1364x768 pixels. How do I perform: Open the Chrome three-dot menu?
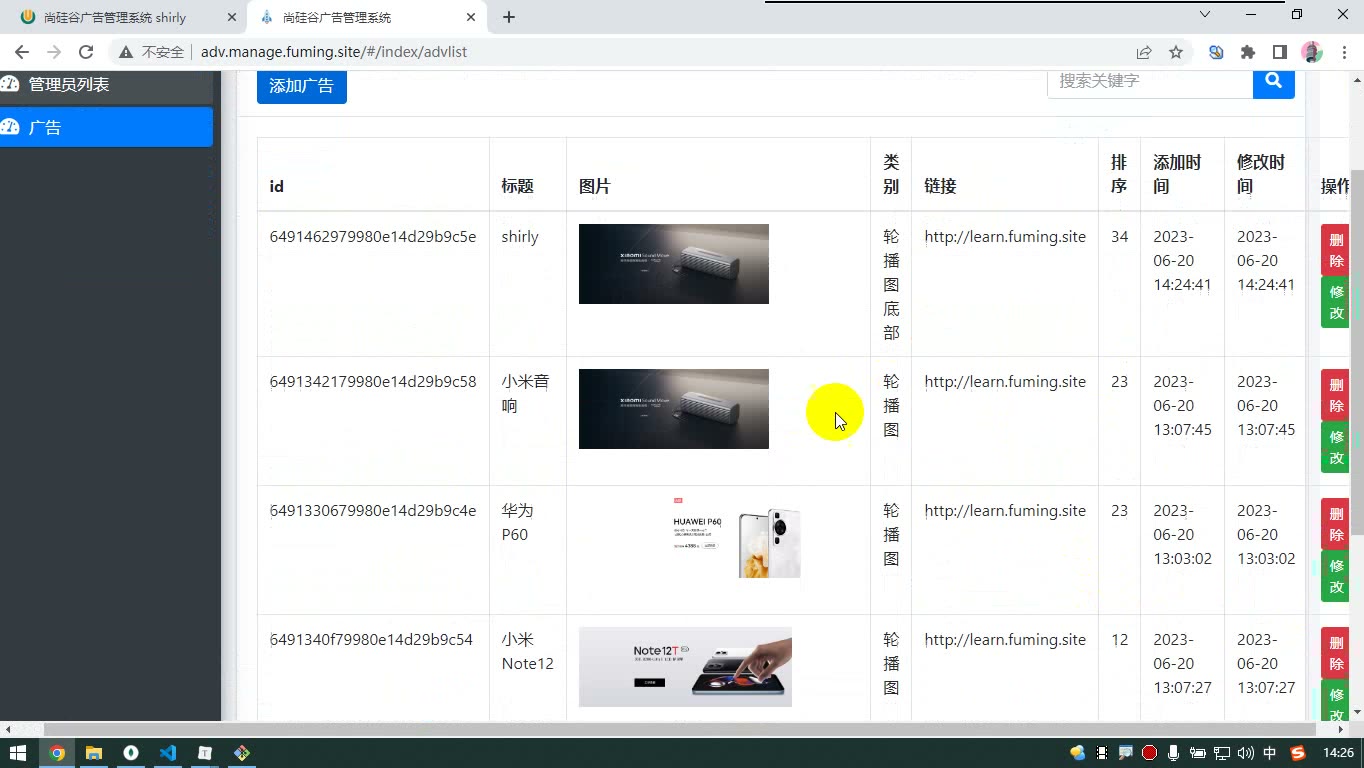coord(1342,52)
